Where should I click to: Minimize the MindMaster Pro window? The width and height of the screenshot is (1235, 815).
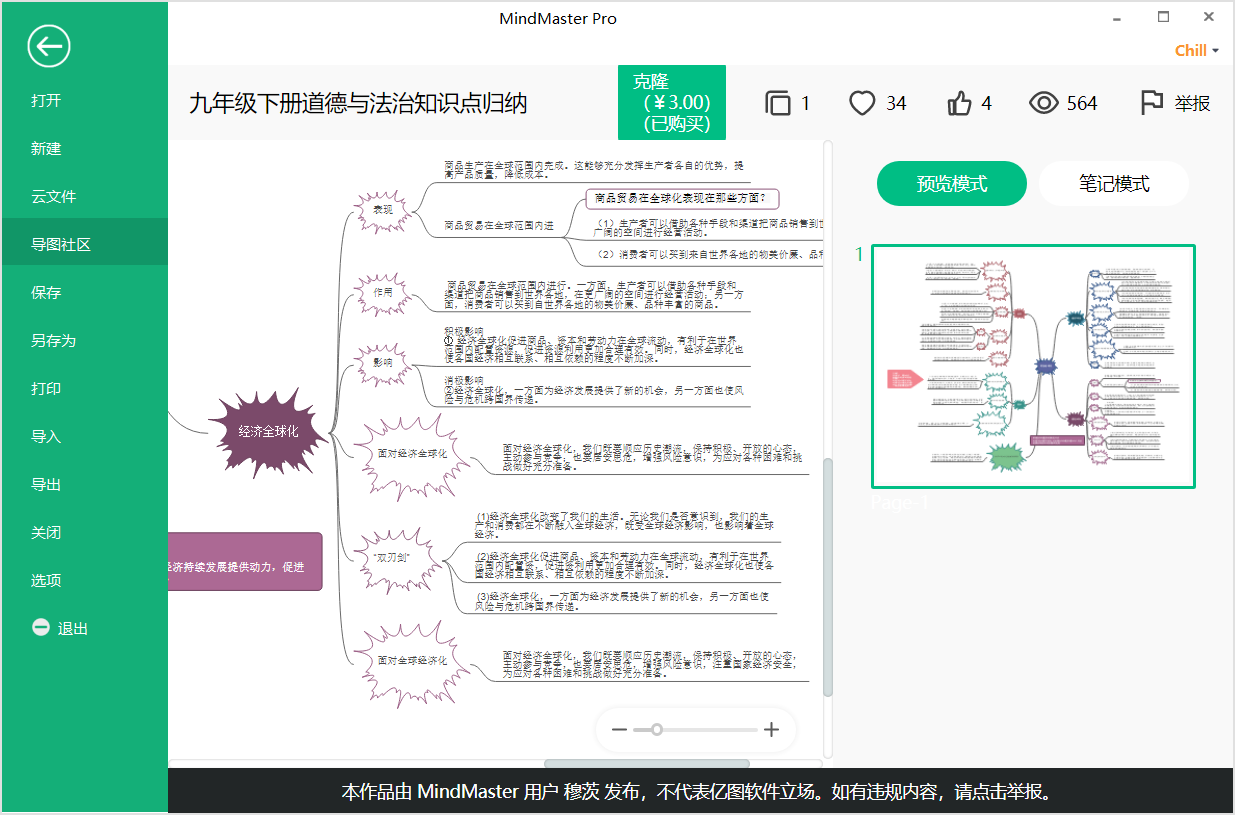point(1116,17)
